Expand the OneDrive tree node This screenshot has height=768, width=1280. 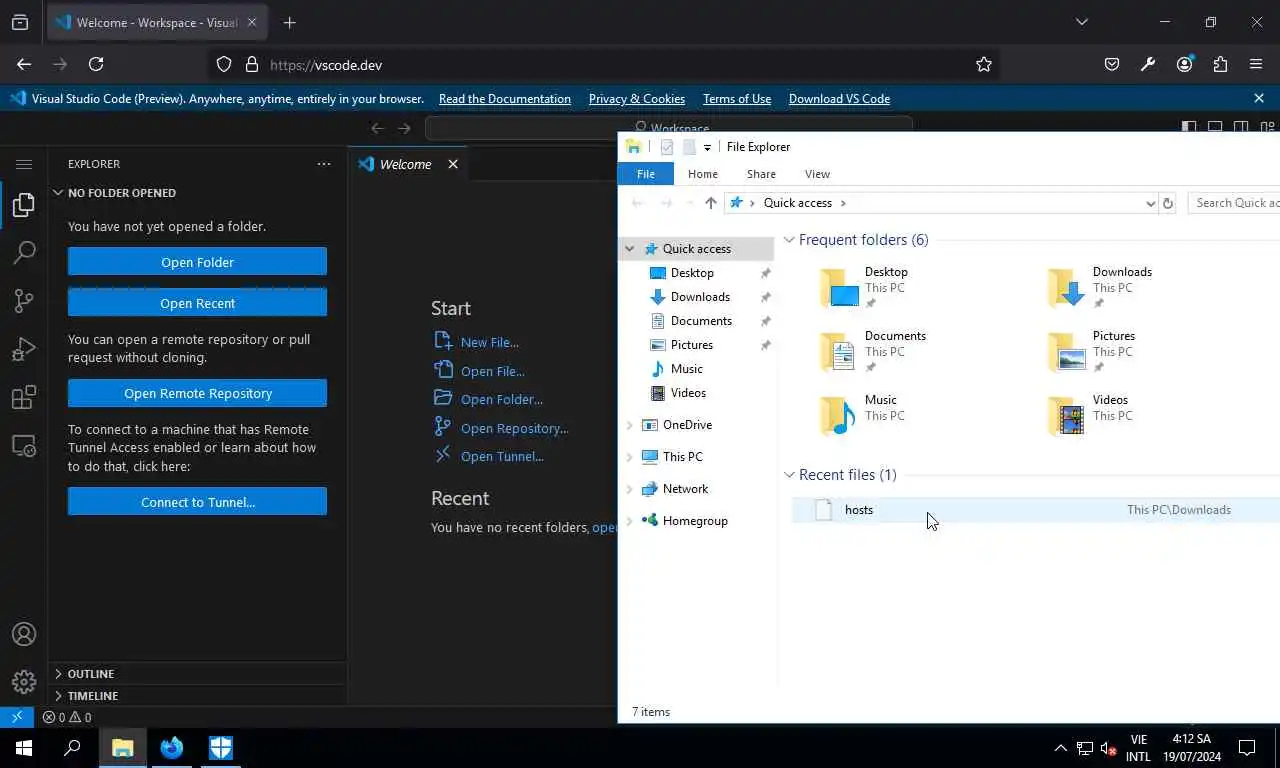point(630,425)
